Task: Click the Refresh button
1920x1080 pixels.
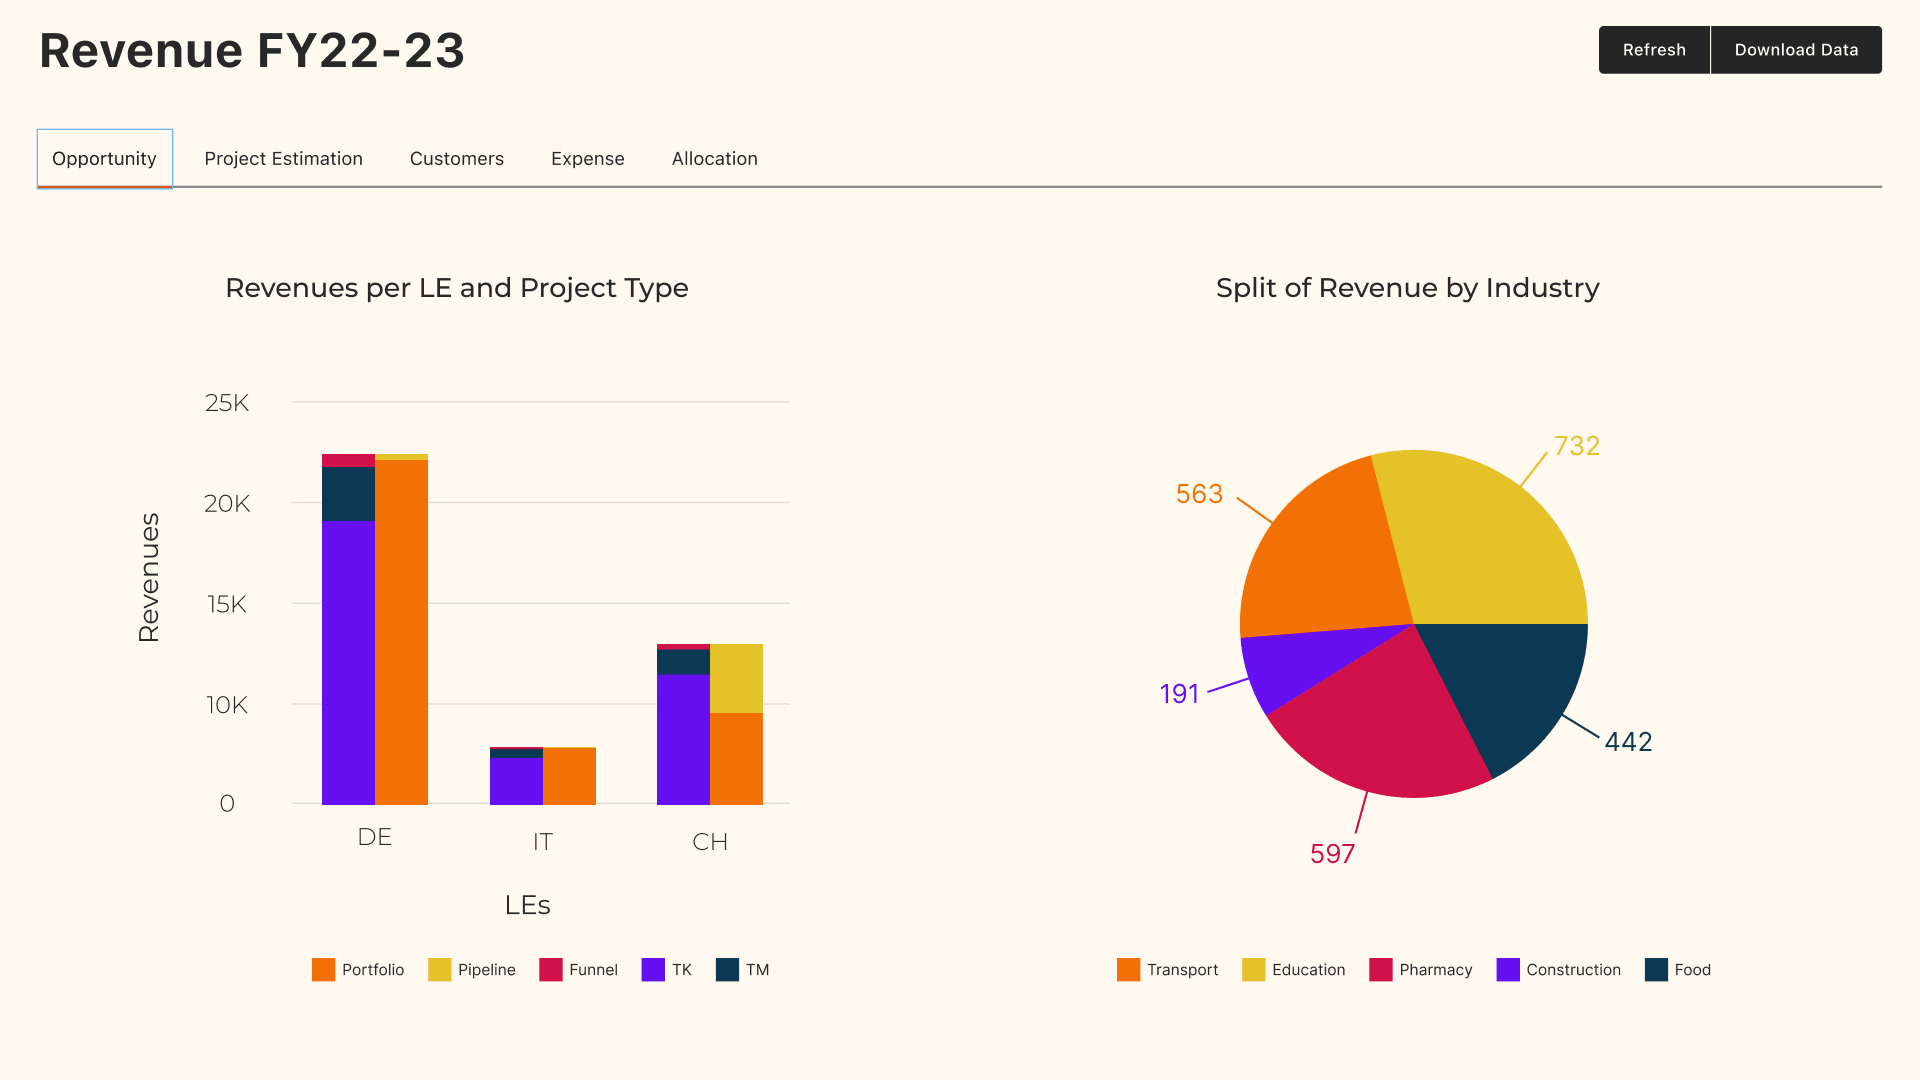Action: [x=1653, y=49]
